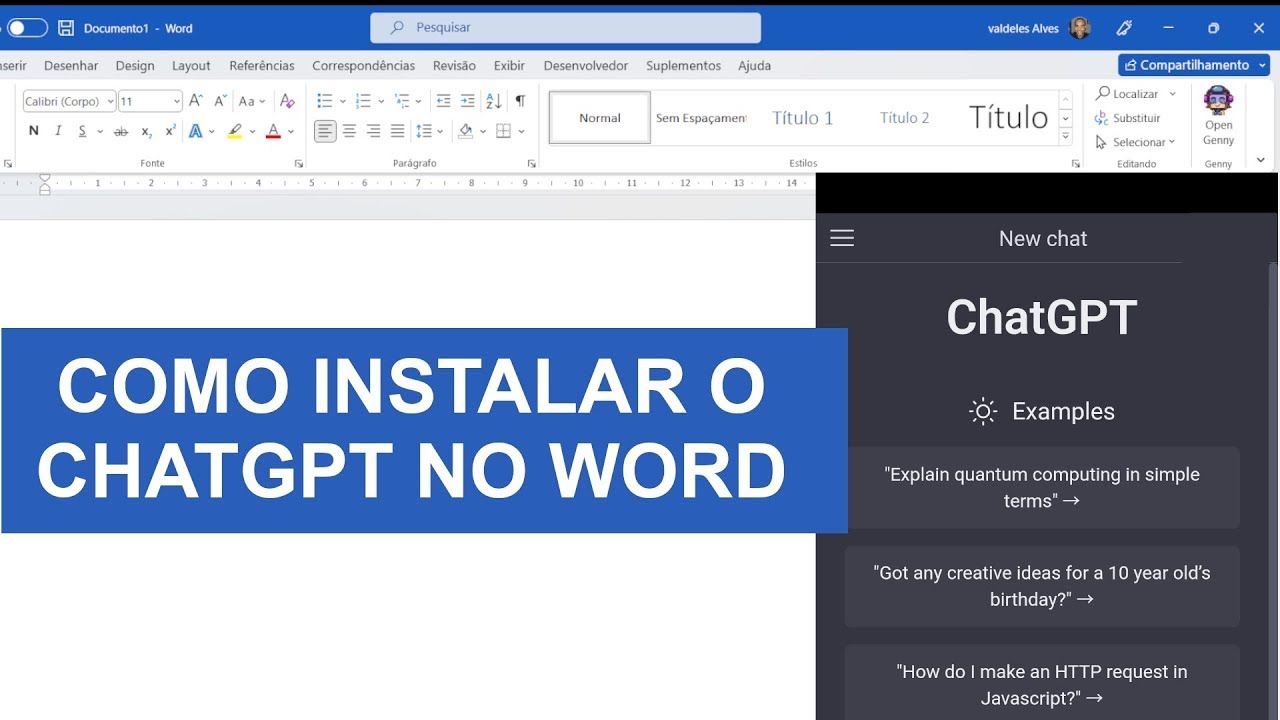Screen dimensions: 1280x720
Task: Click the align left icon
Action: (x=325, y=131)
